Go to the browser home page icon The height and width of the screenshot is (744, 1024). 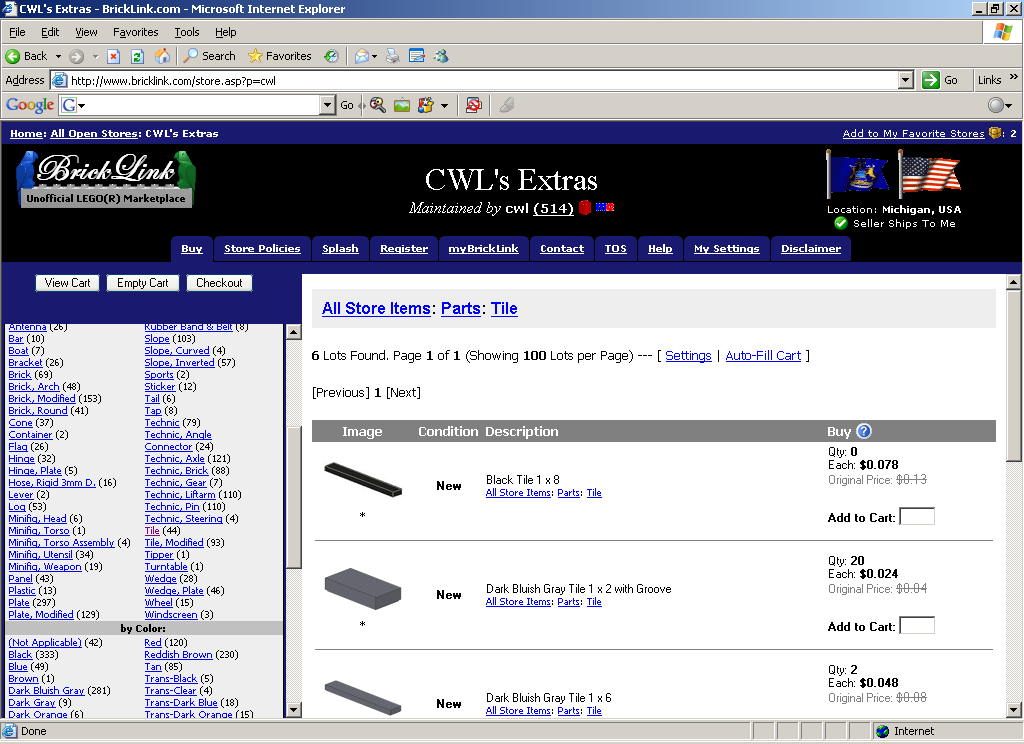click(161, 56)
